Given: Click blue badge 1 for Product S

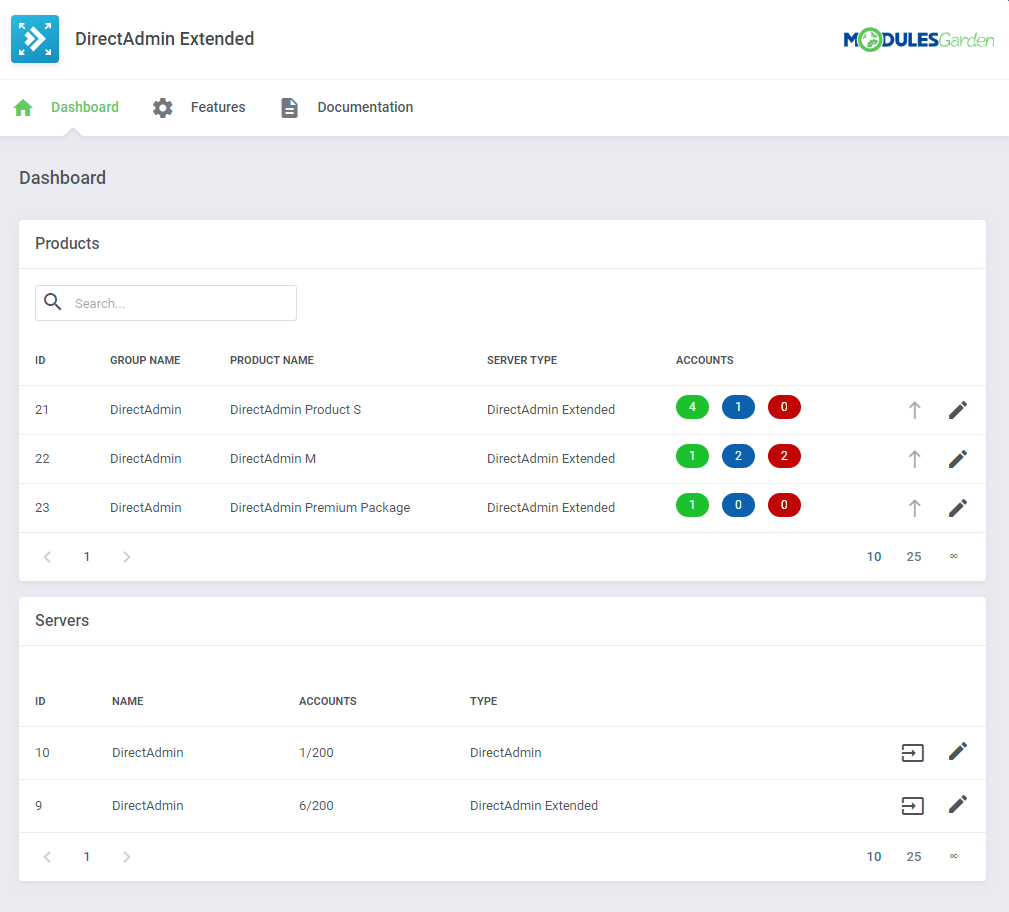Looking at the screenshot, I should point(738,407).
